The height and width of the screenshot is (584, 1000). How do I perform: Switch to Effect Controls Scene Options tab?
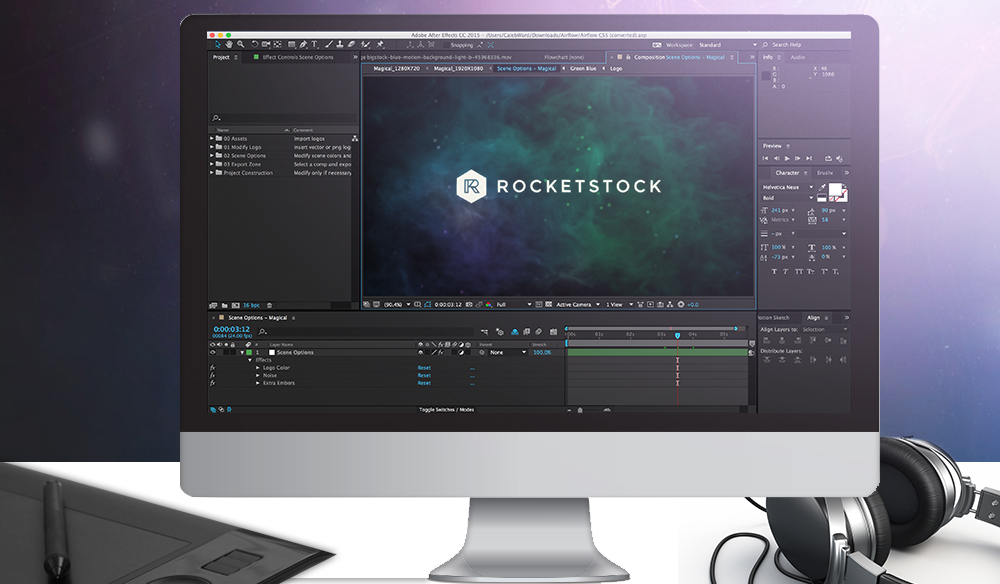point(298,57)
